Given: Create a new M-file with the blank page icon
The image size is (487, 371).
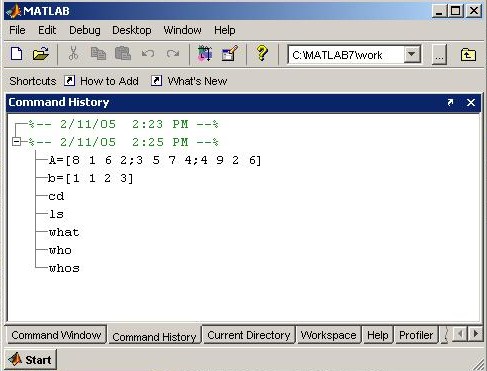Looking at the screenshot, I should [x=17, y=54].
